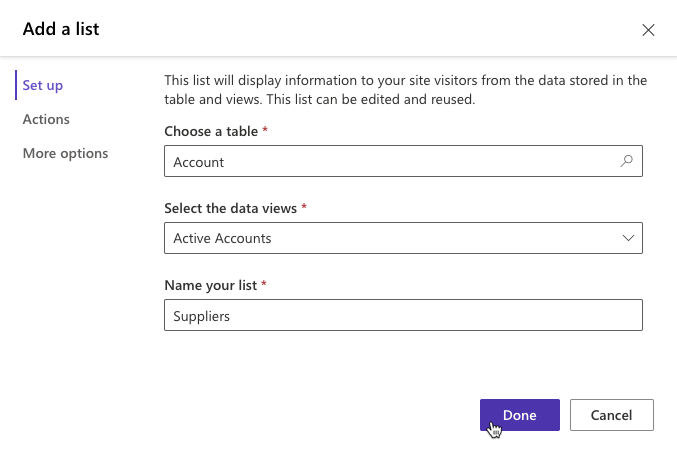This screenshot has width=677, height=456.
Task: Click the purple indicator beside Set up
Action: point(16,85)
